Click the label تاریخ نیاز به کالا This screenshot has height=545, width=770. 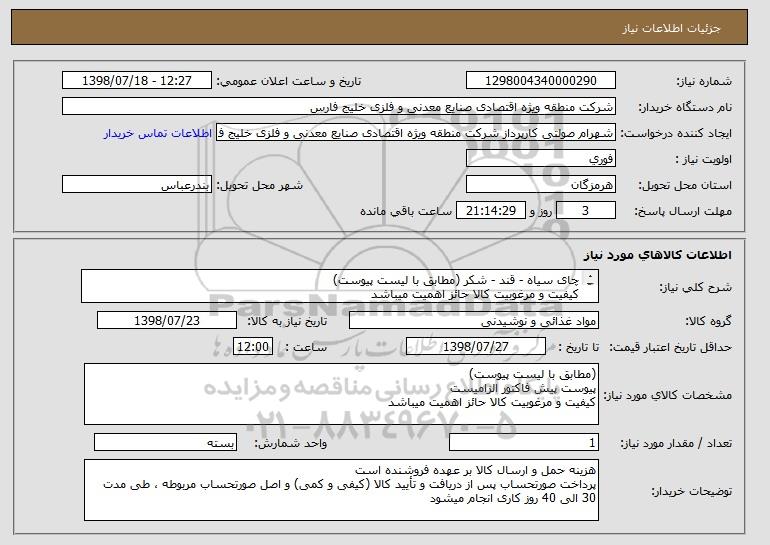click(287, 322)
